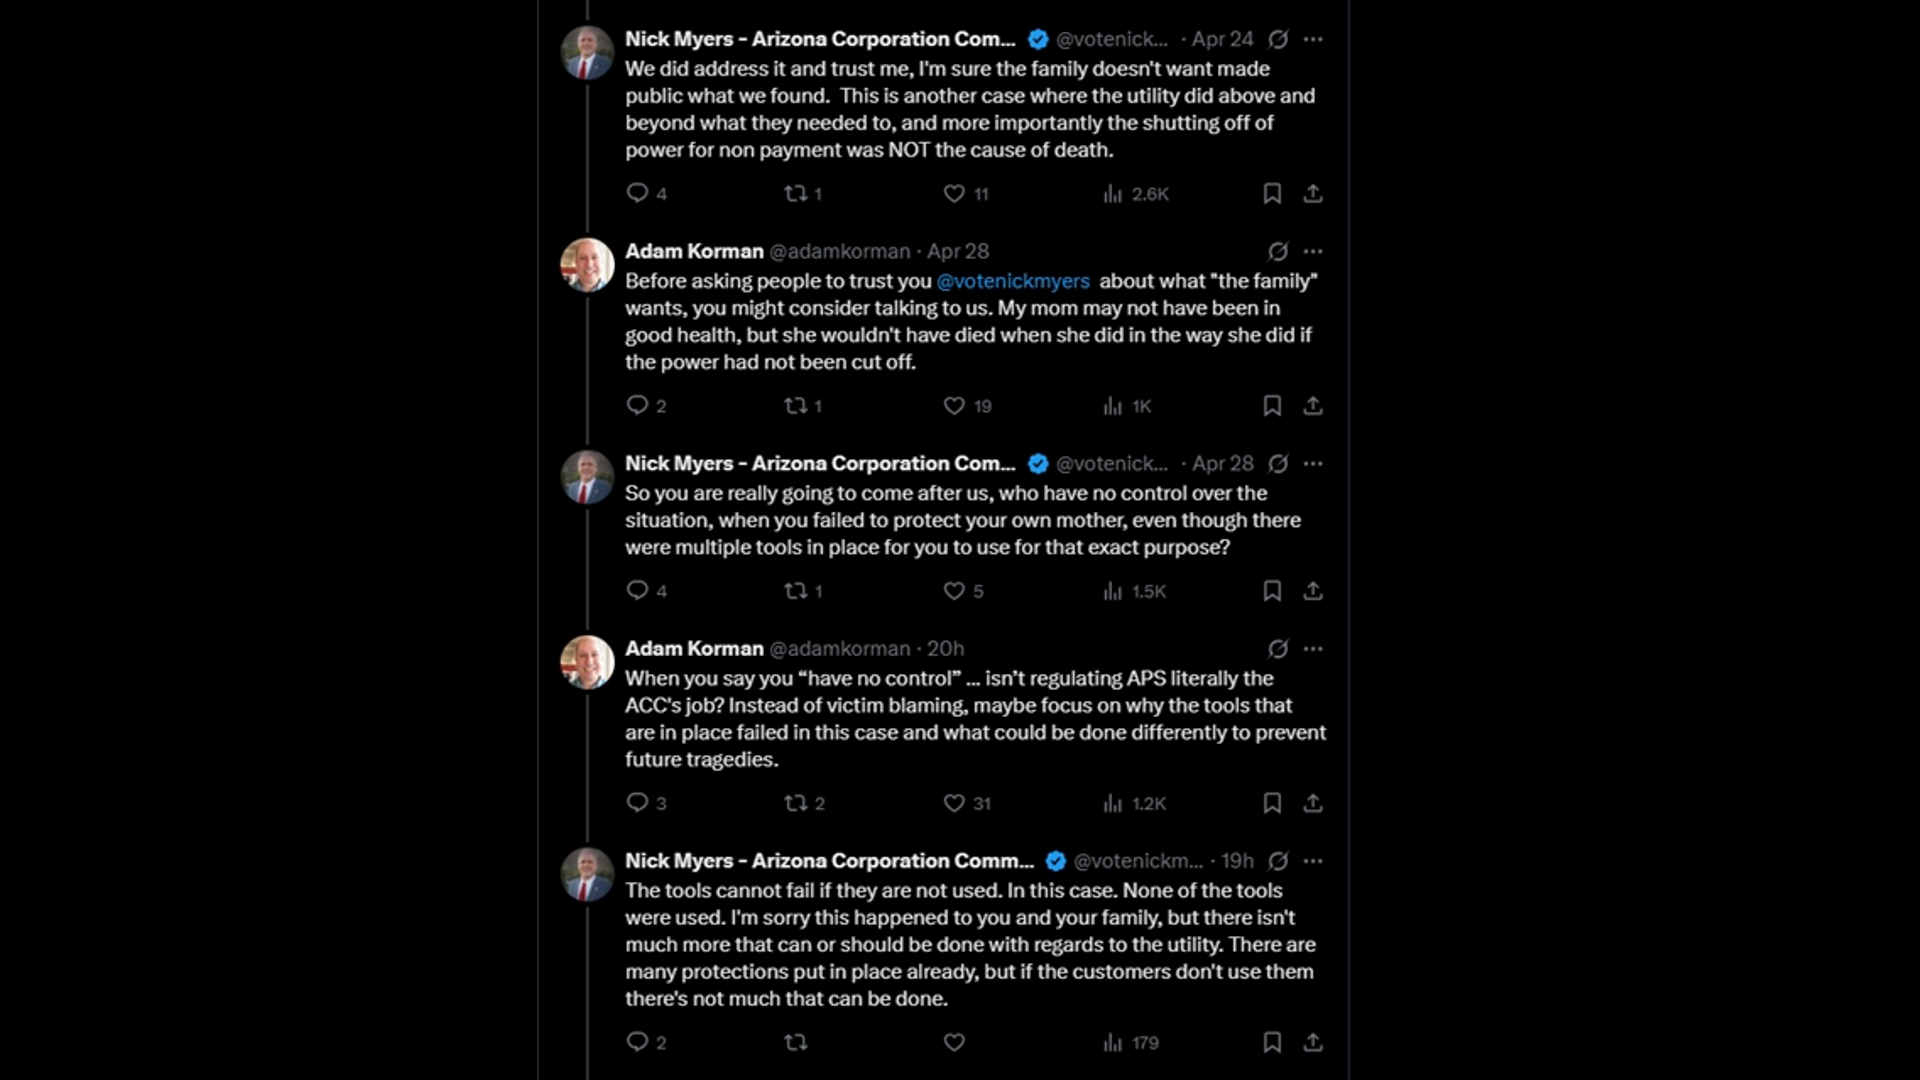This screenshot has height=1080, width=1920.
Task: Like Adam Korman's tweet with 19 likes
Action: coord(954,406)
